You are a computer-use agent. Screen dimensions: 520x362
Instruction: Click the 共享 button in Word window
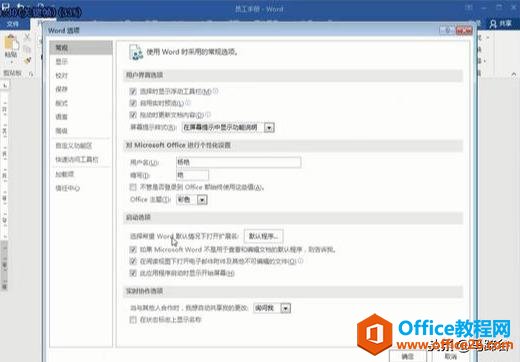500,24
